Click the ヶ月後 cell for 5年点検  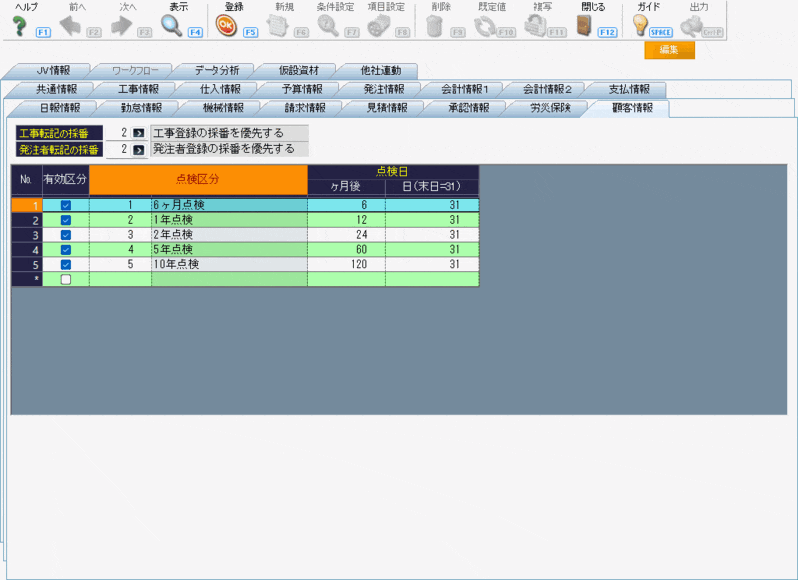346,249
